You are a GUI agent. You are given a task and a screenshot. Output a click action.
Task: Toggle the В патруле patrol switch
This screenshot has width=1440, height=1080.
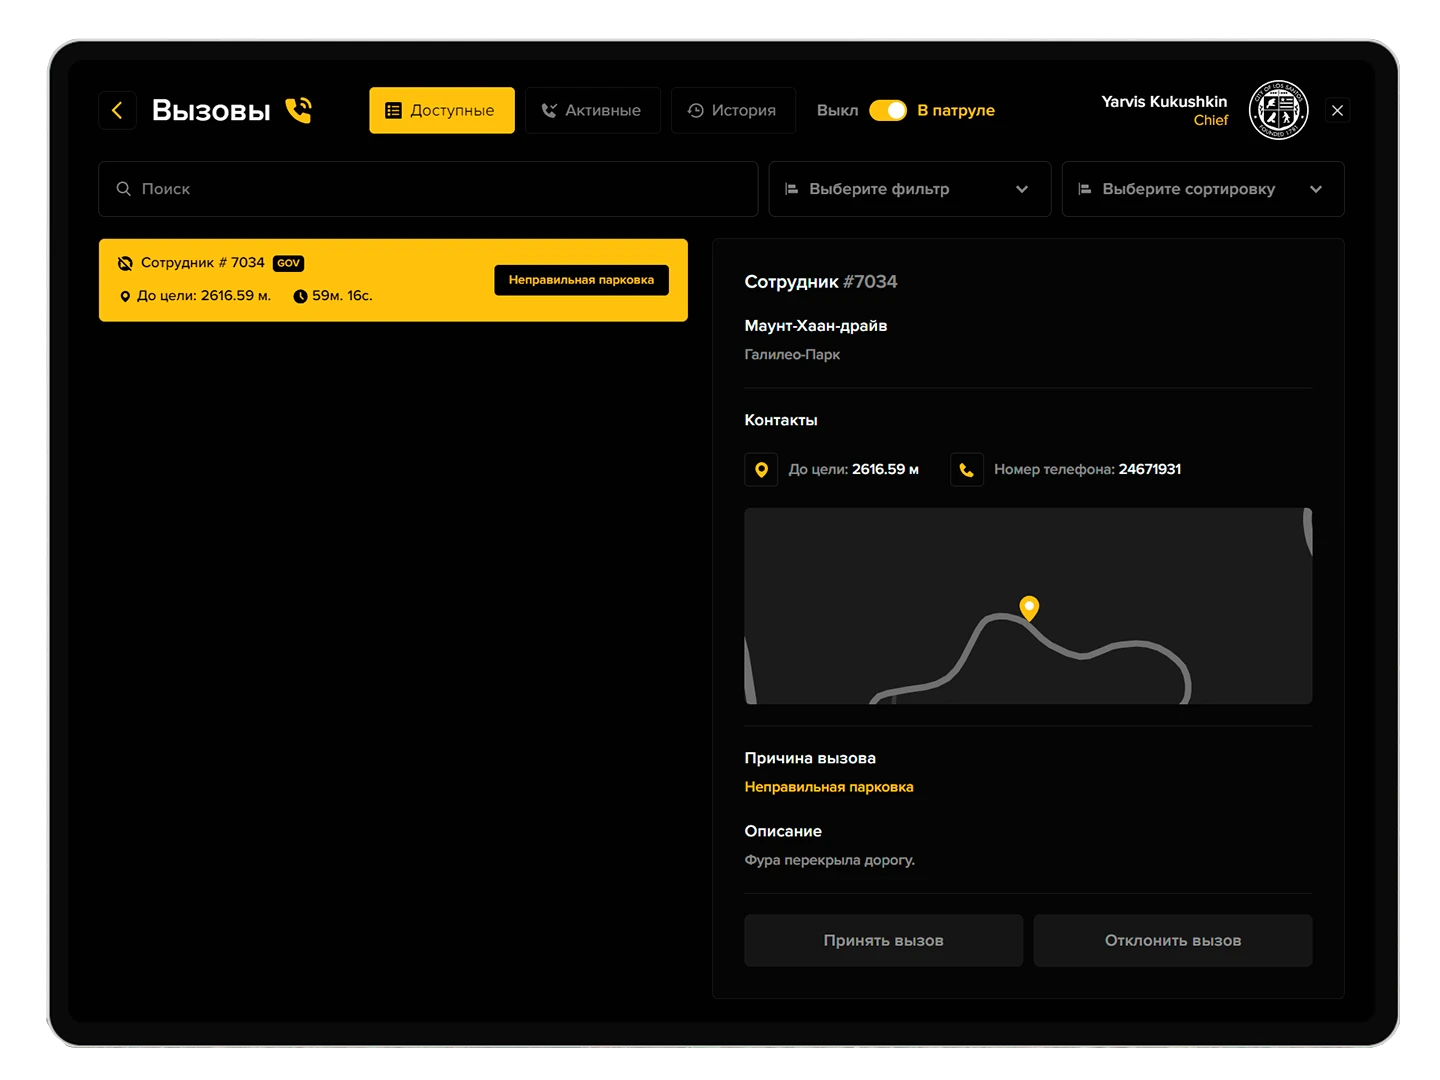887,110
